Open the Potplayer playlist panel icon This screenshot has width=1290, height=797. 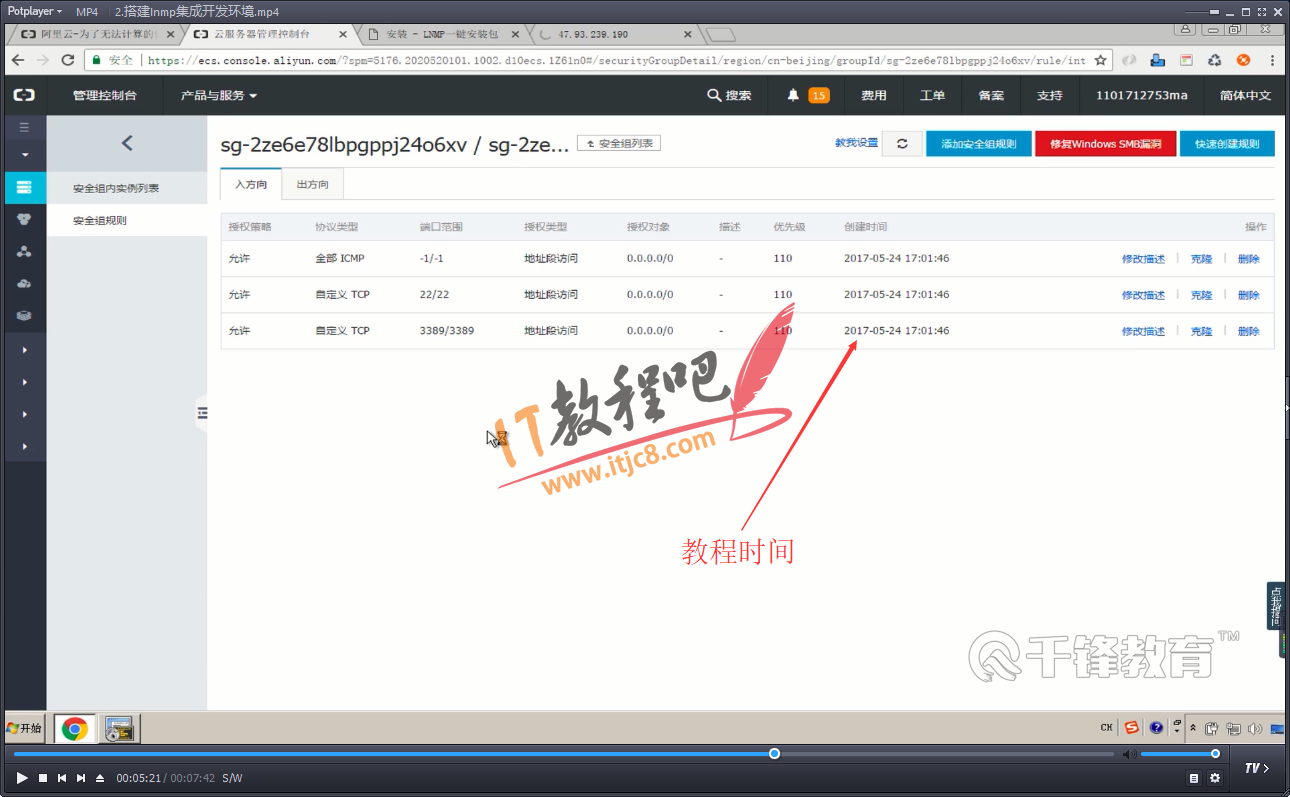1194,778
